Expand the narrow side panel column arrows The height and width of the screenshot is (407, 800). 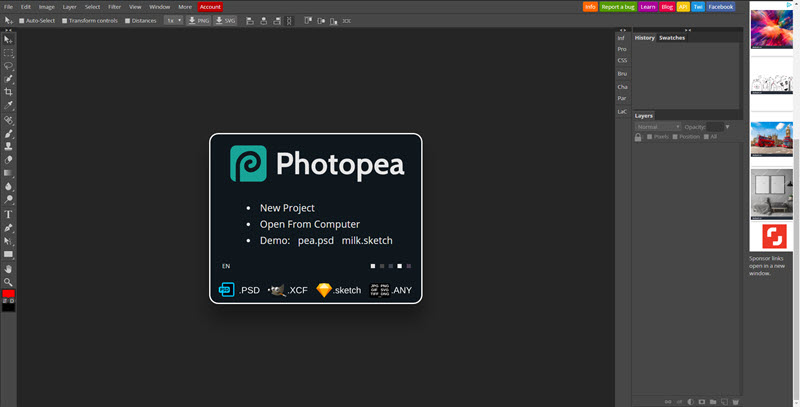622,30
